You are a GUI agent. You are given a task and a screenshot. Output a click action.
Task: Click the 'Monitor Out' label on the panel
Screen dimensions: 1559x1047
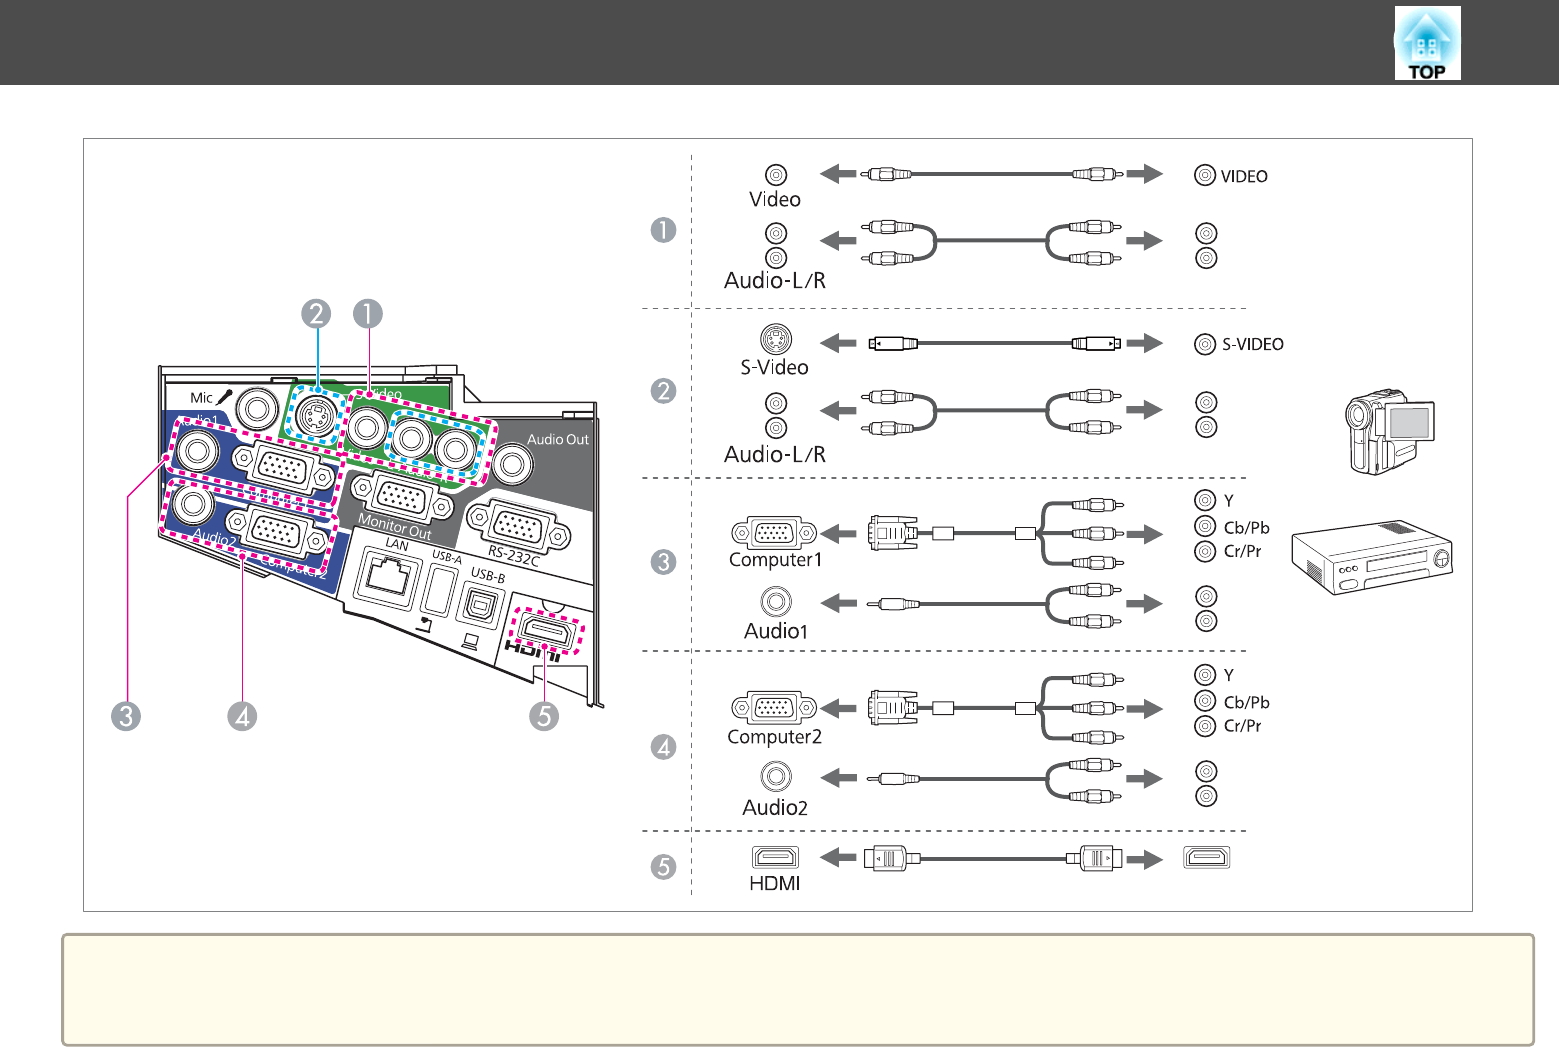394,526
